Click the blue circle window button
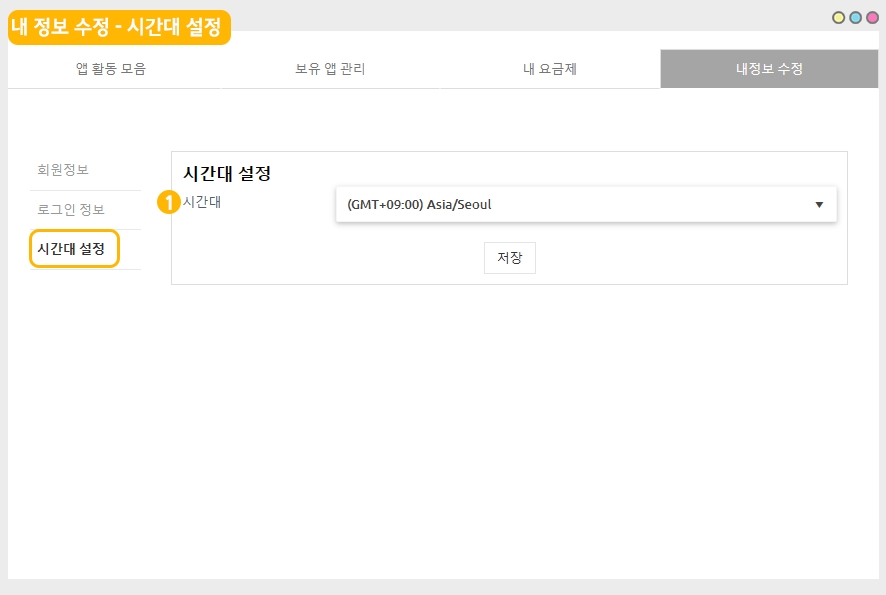This screenshot has height=595, width=886. pyautogui.click(x=855, y=18)
